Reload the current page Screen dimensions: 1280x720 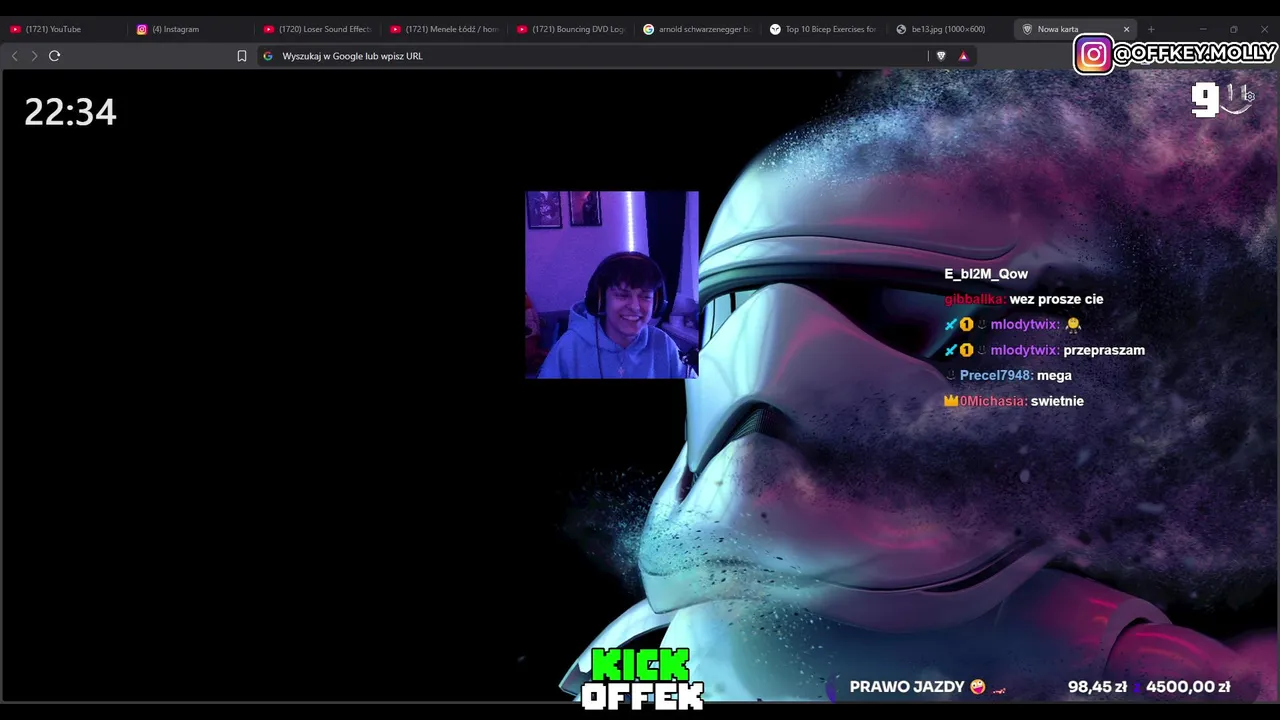coord(55,56)
